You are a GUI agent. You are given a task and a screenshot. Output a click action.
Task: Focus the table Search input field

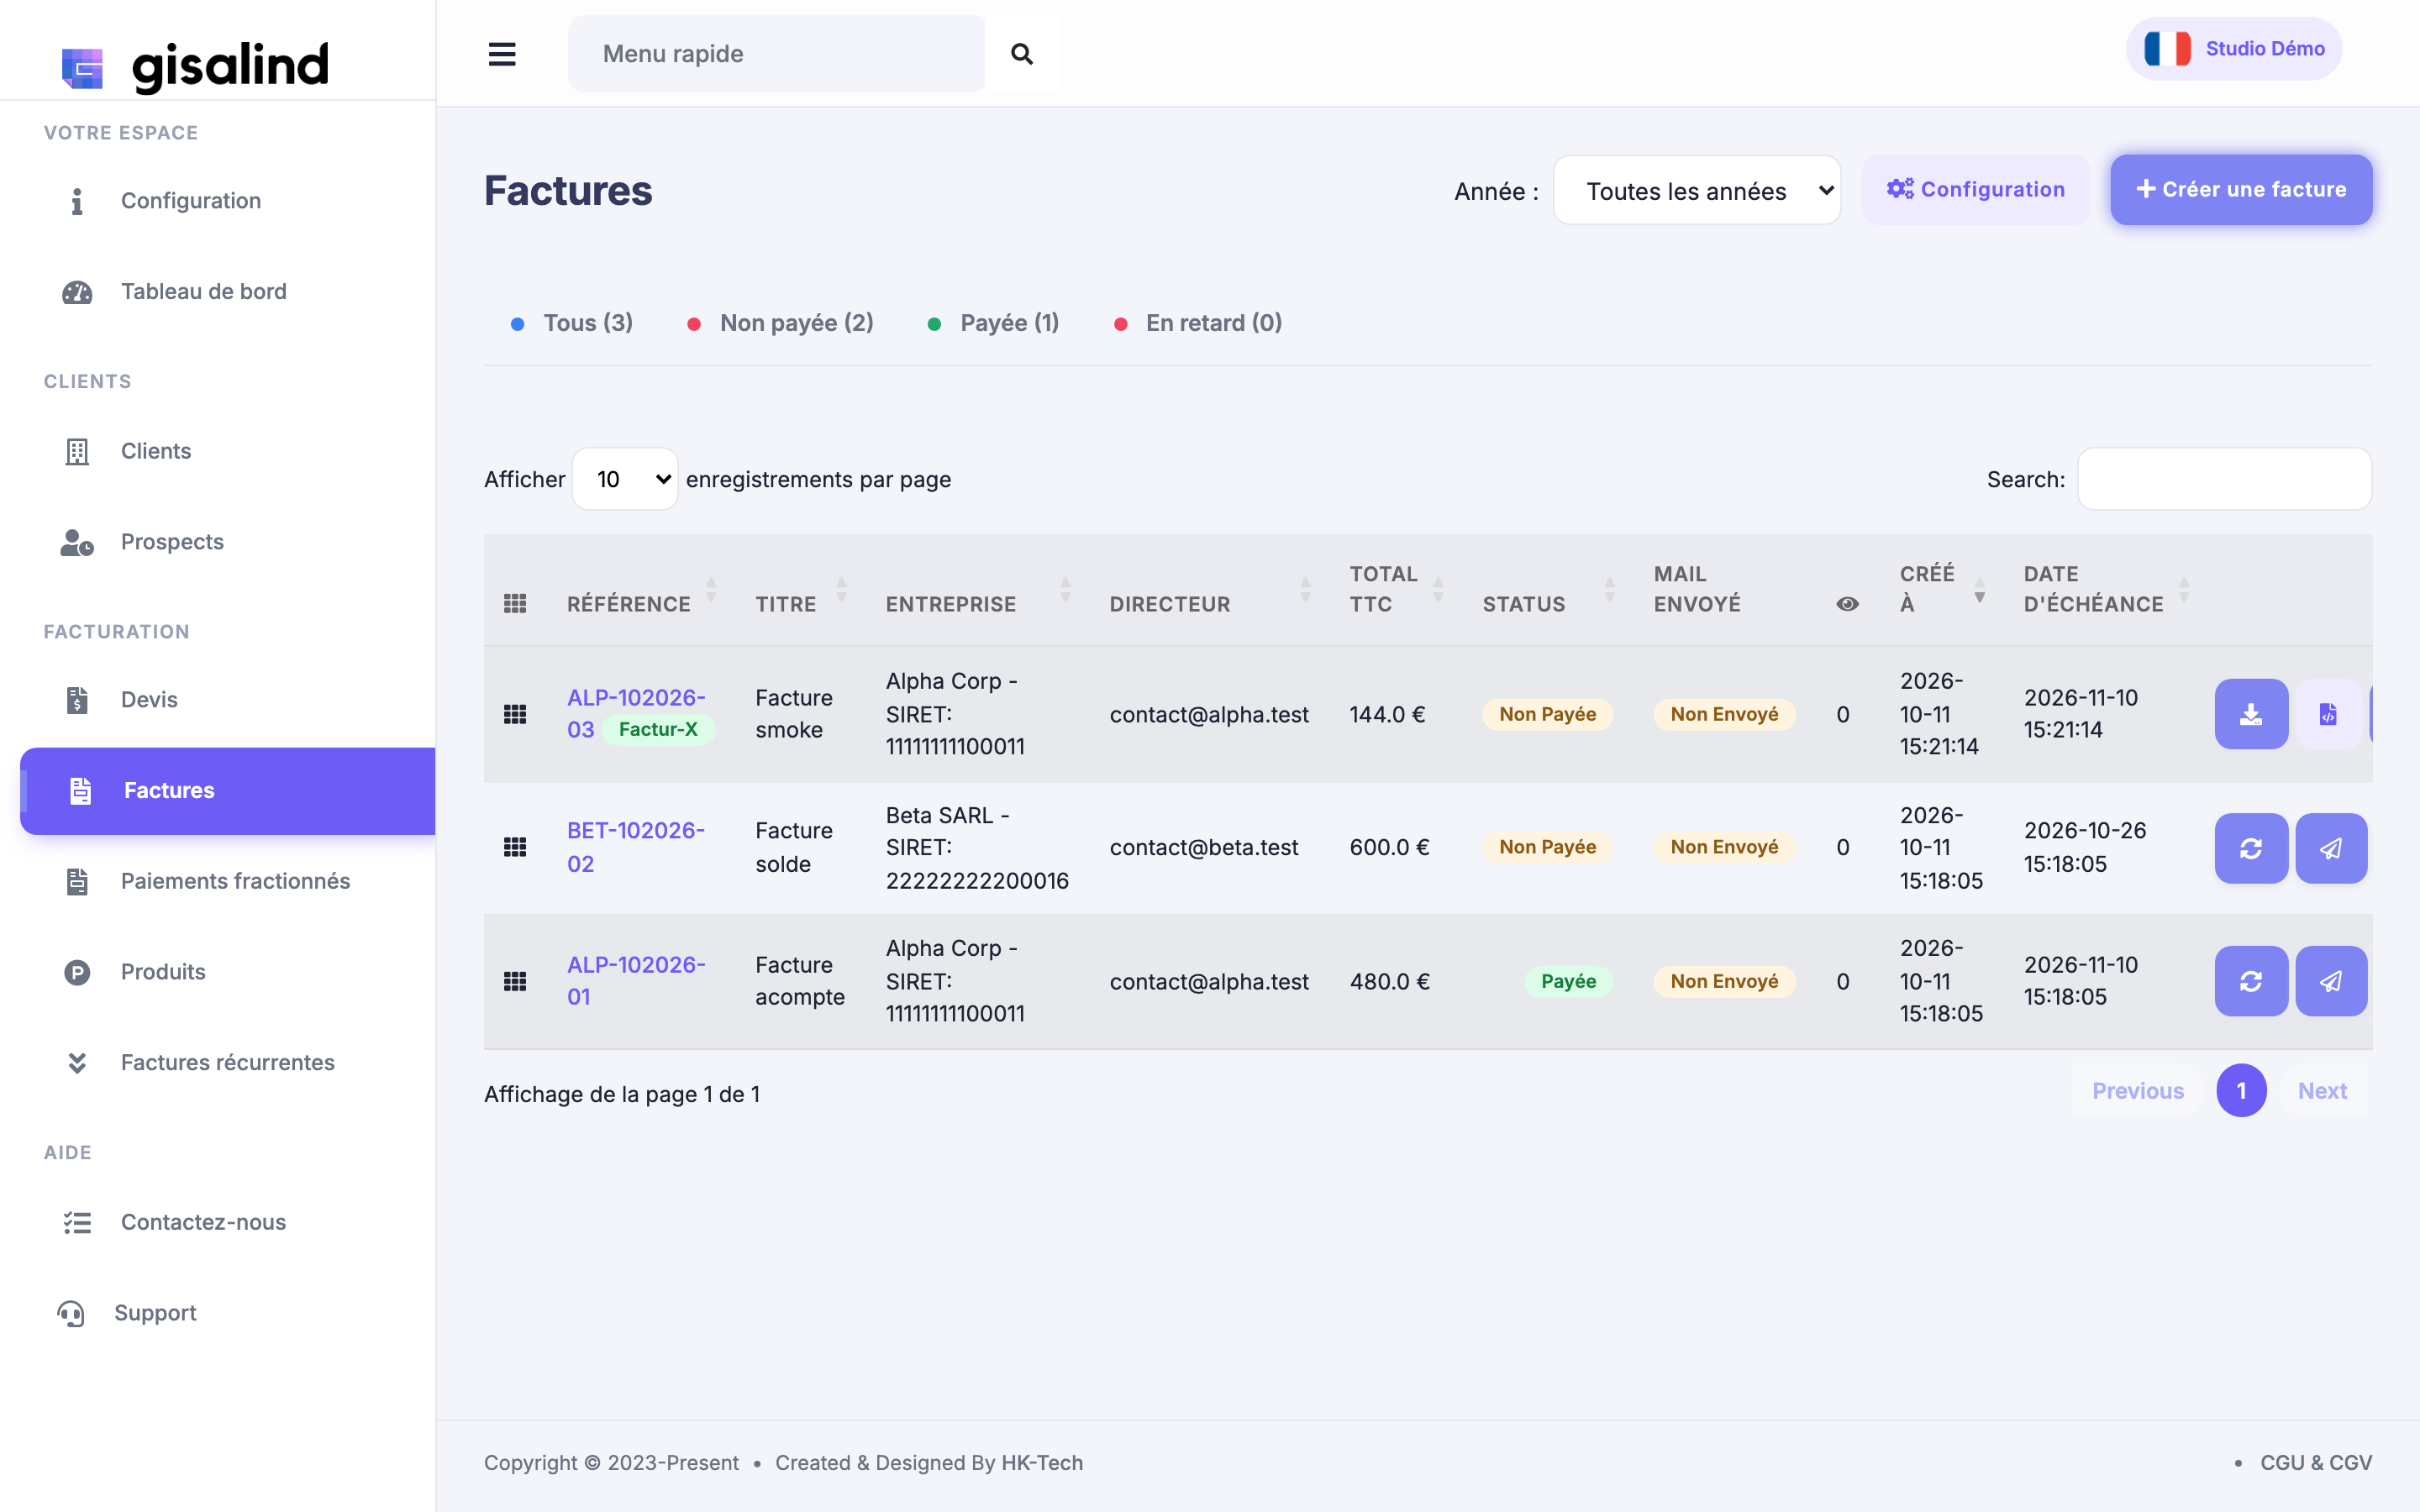(2224, 479)
